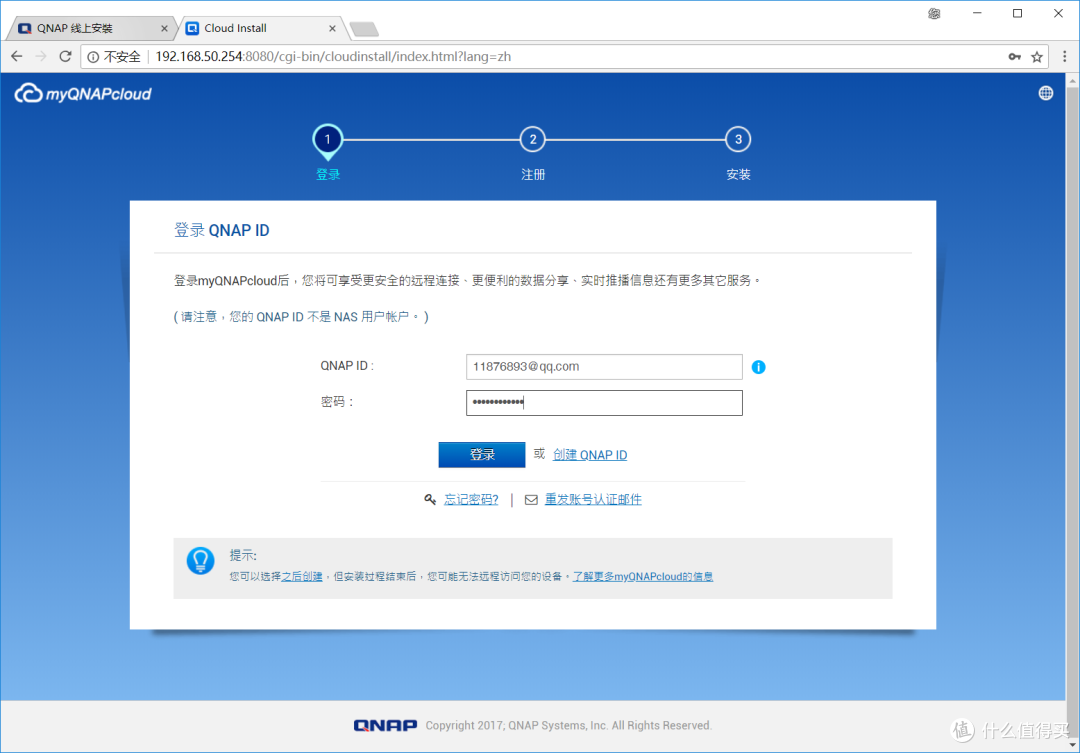
Task: Bookmark page with star icon
Action: (x=1037, y=56)
